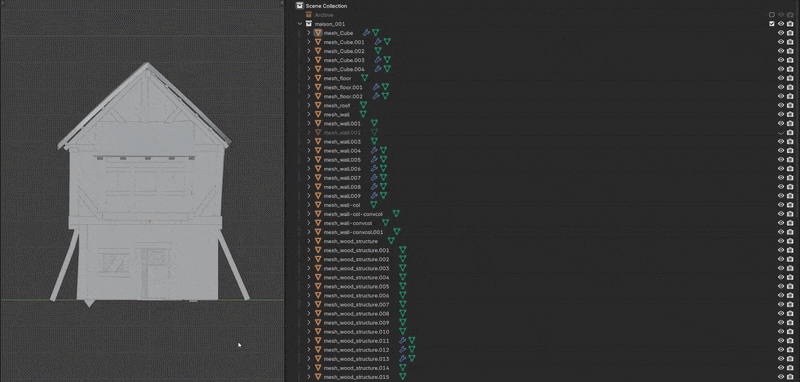The image size is (800, 382).
Task: Disable render camera icon for mesh_roof
Action: pos(790,105)
